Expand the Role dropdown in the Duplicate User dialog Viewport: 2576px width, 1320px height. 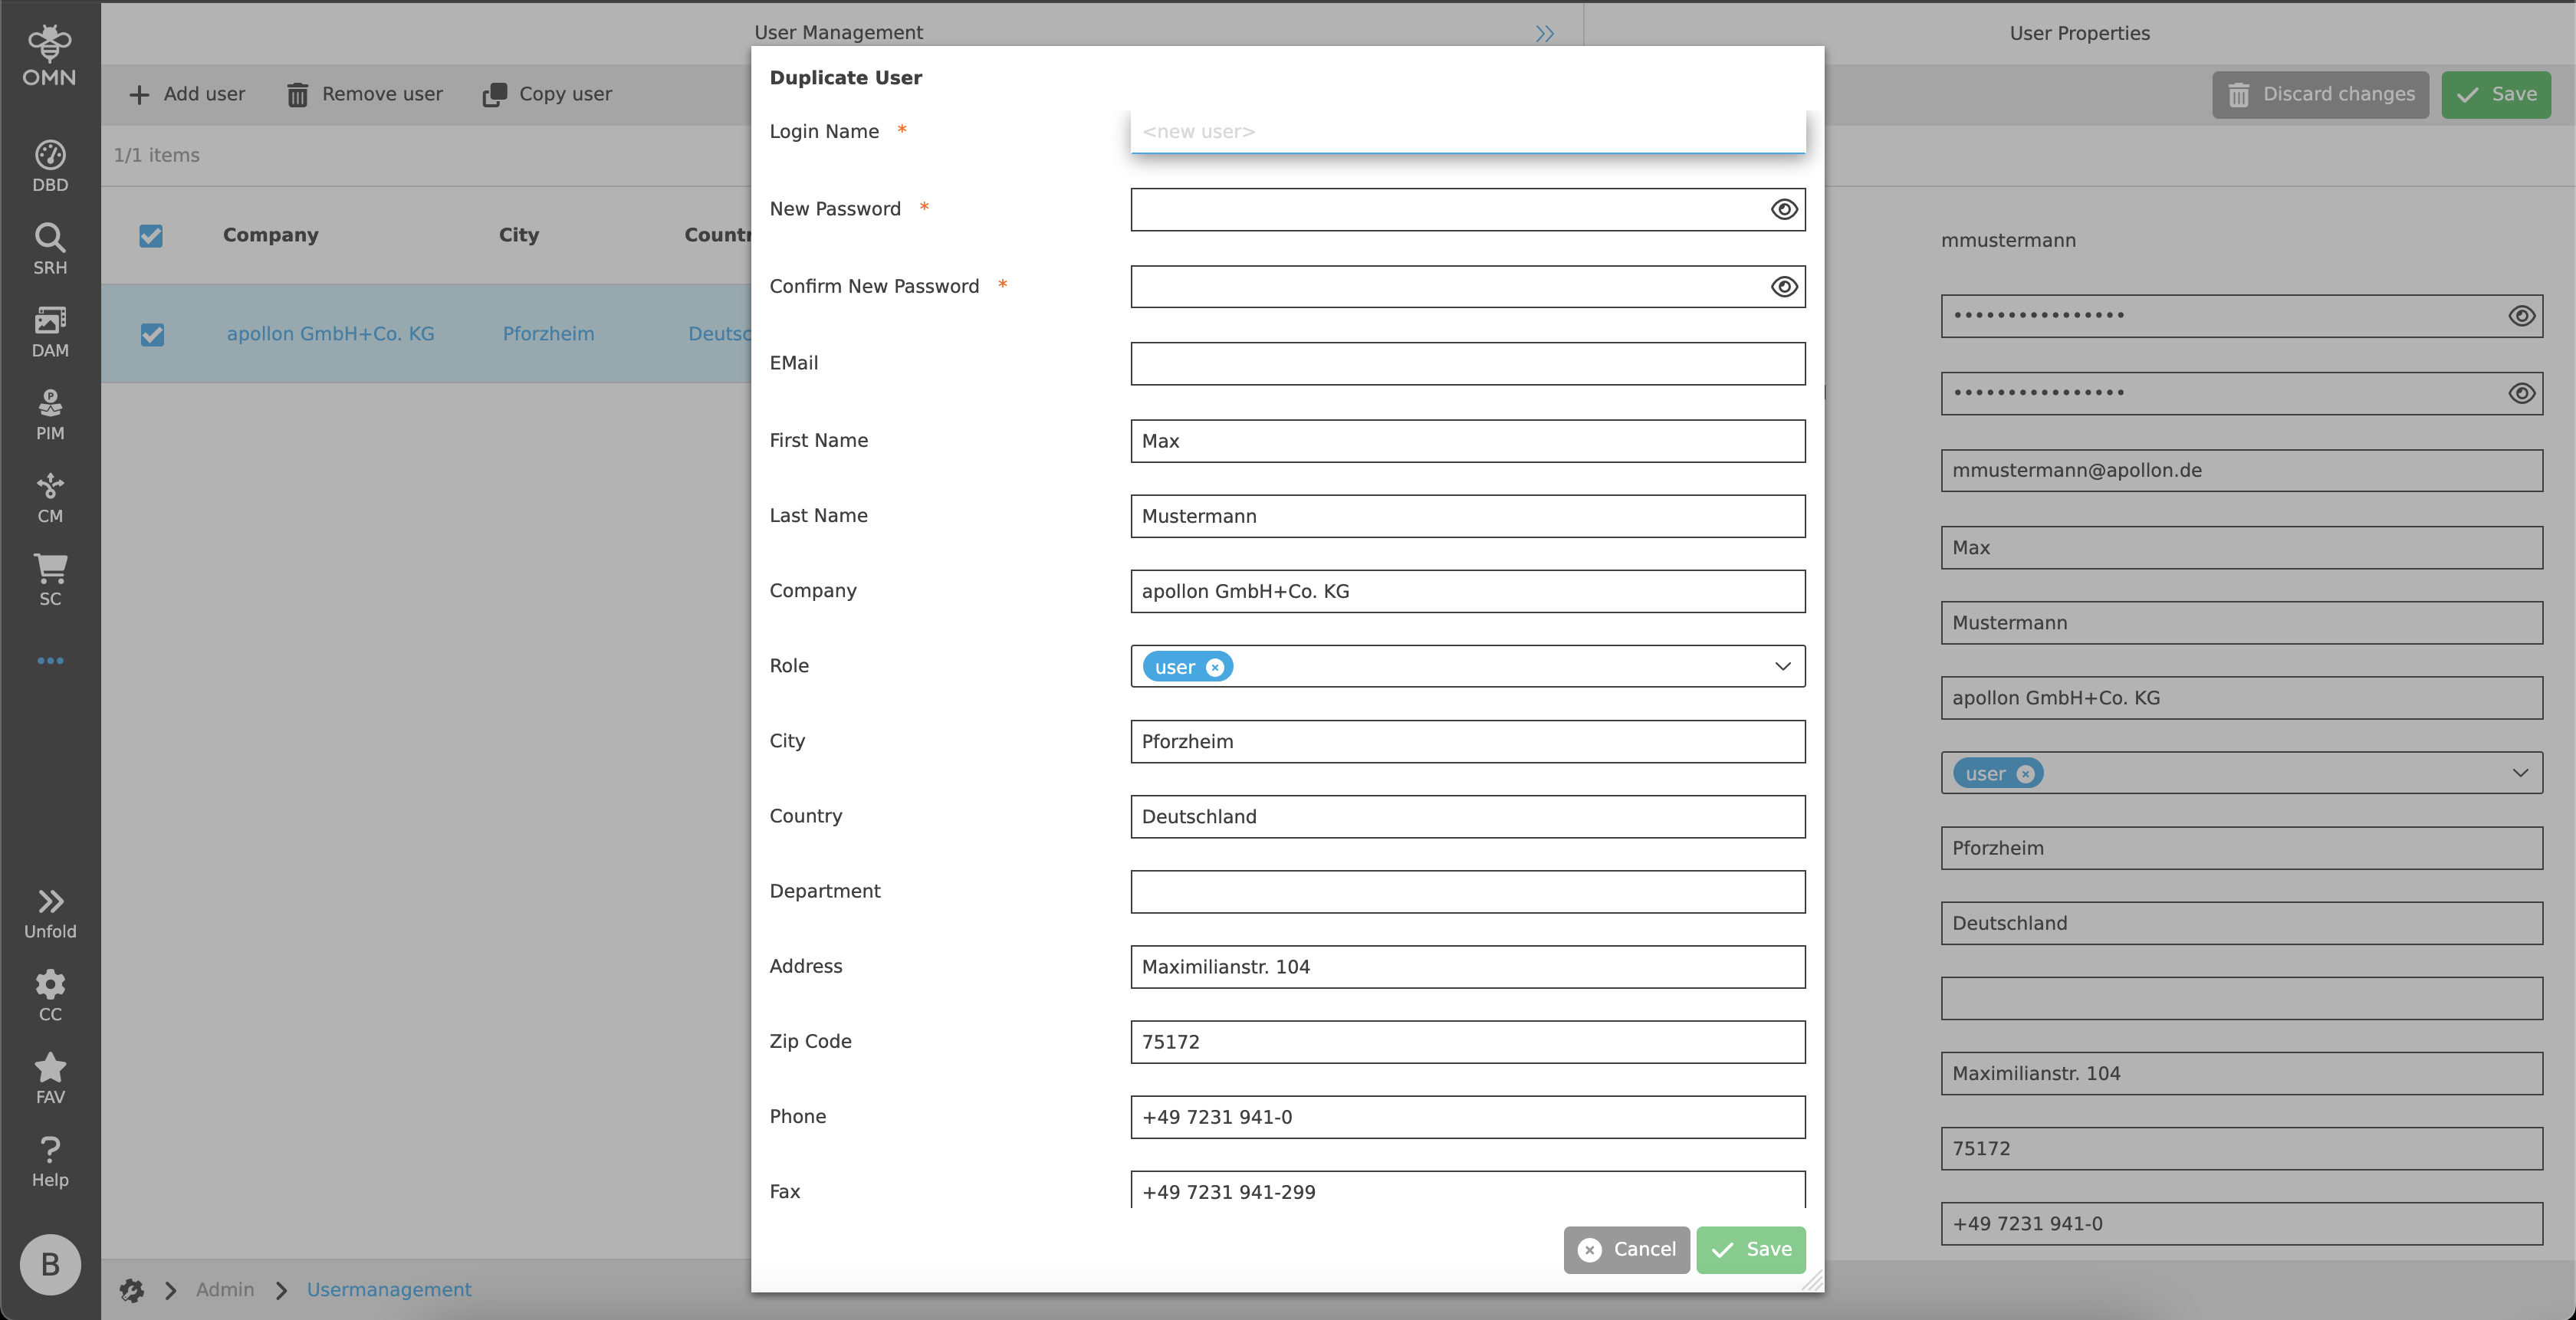(x=1782, y=666)
